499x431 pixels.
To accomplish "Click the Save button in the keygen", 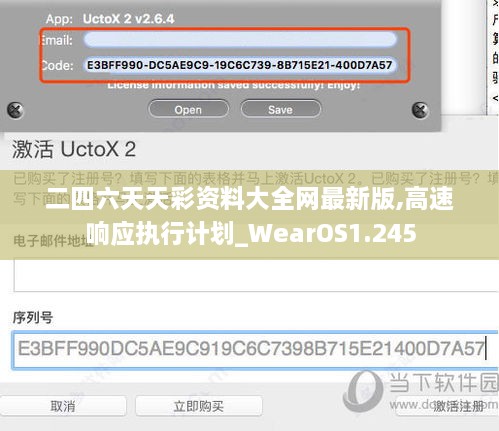I will pos(280,109).
